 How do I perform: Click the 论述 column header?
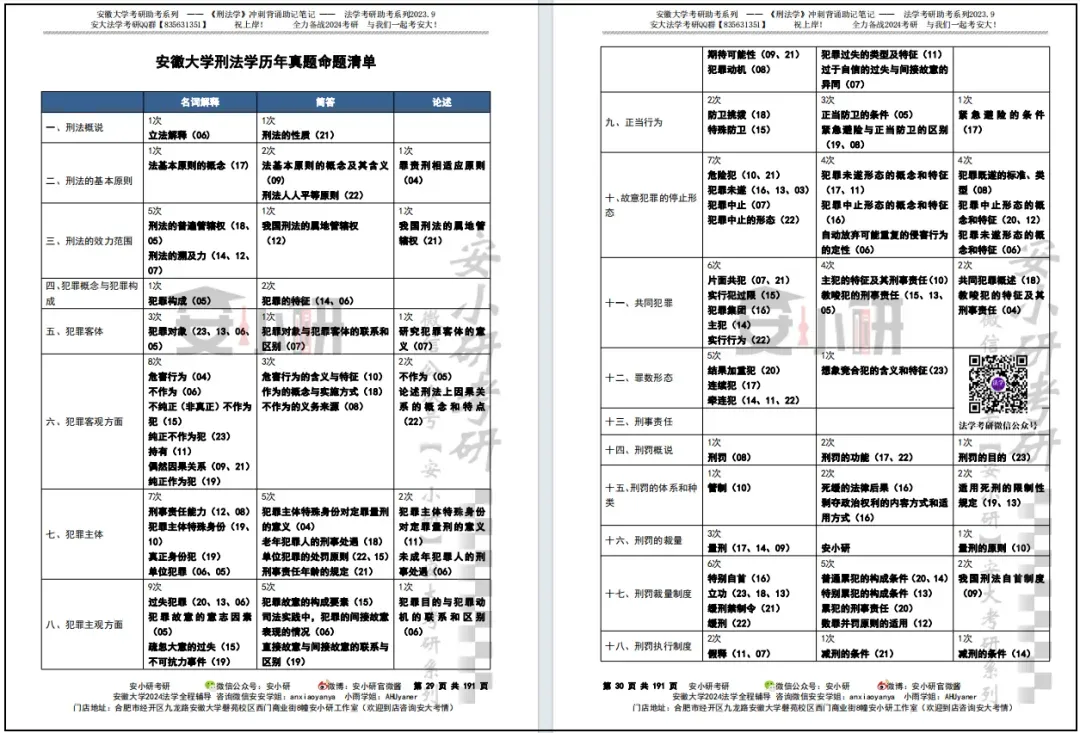442,102
